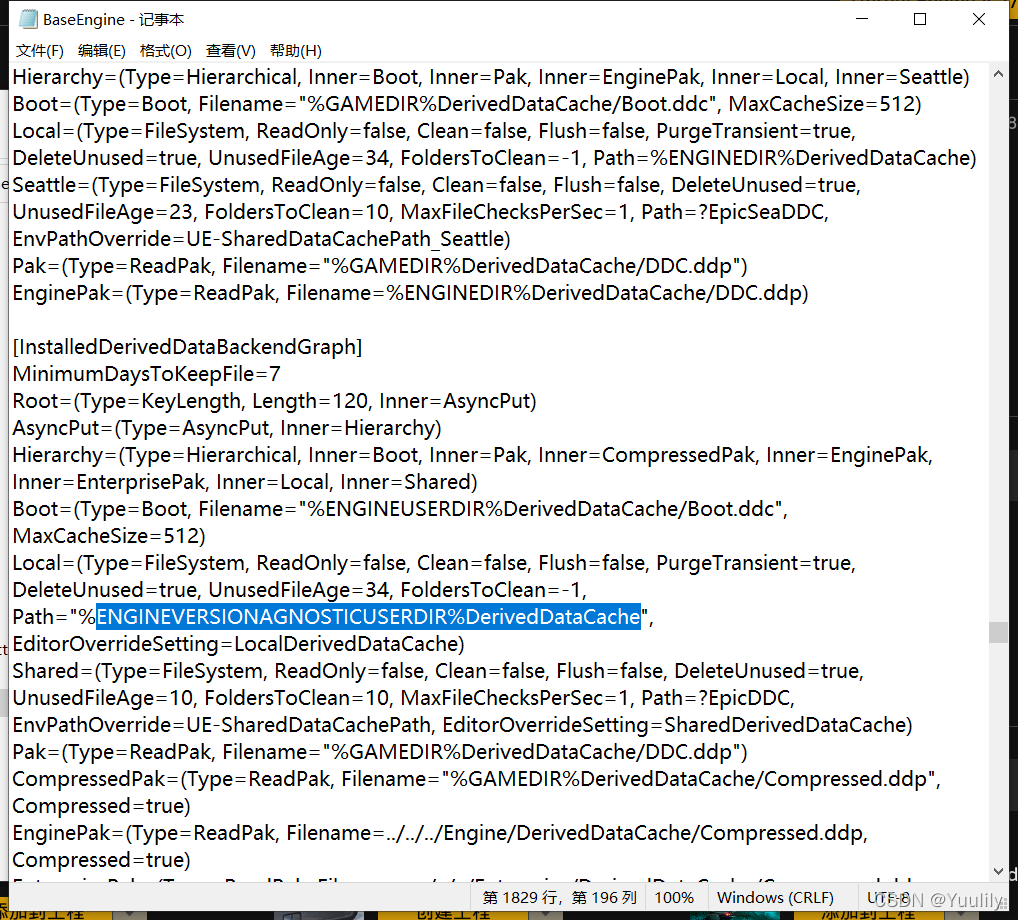Open the 文件(F) menu

pos(39,50)
